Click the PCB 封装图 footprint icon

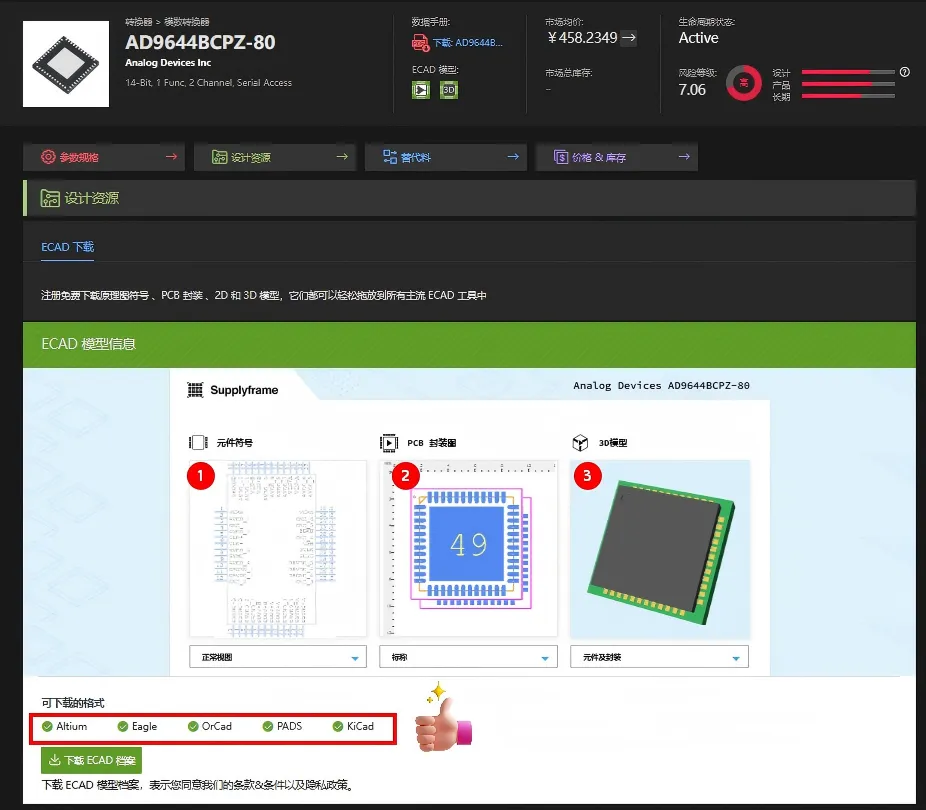point(388,442)
